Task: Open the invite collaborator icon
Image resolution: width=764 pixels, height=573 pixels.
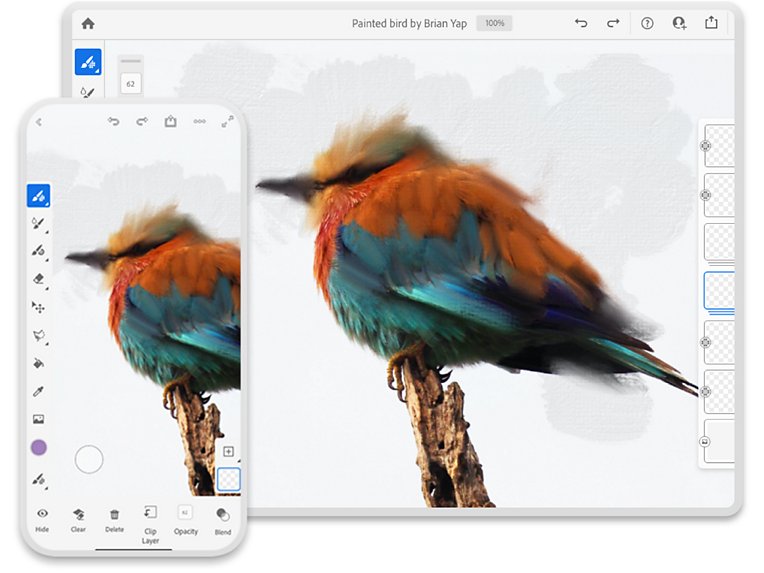Action: pyautogui.click(x=679, y=23)
